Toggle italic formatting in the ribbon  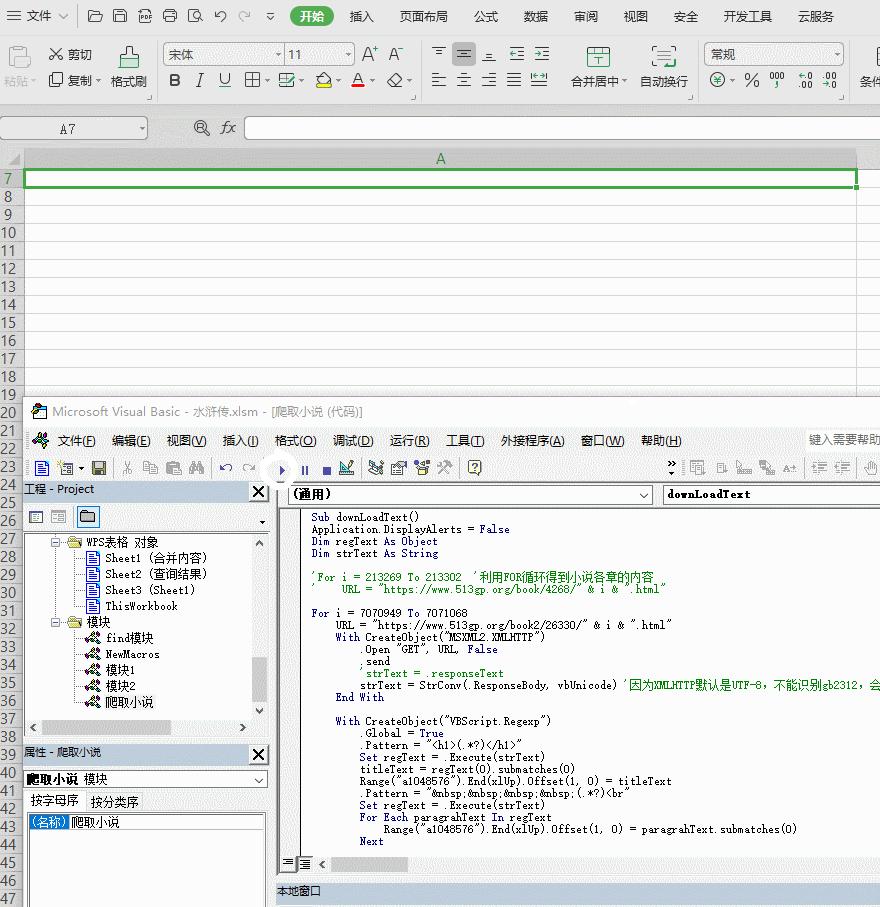coord(200,80)
